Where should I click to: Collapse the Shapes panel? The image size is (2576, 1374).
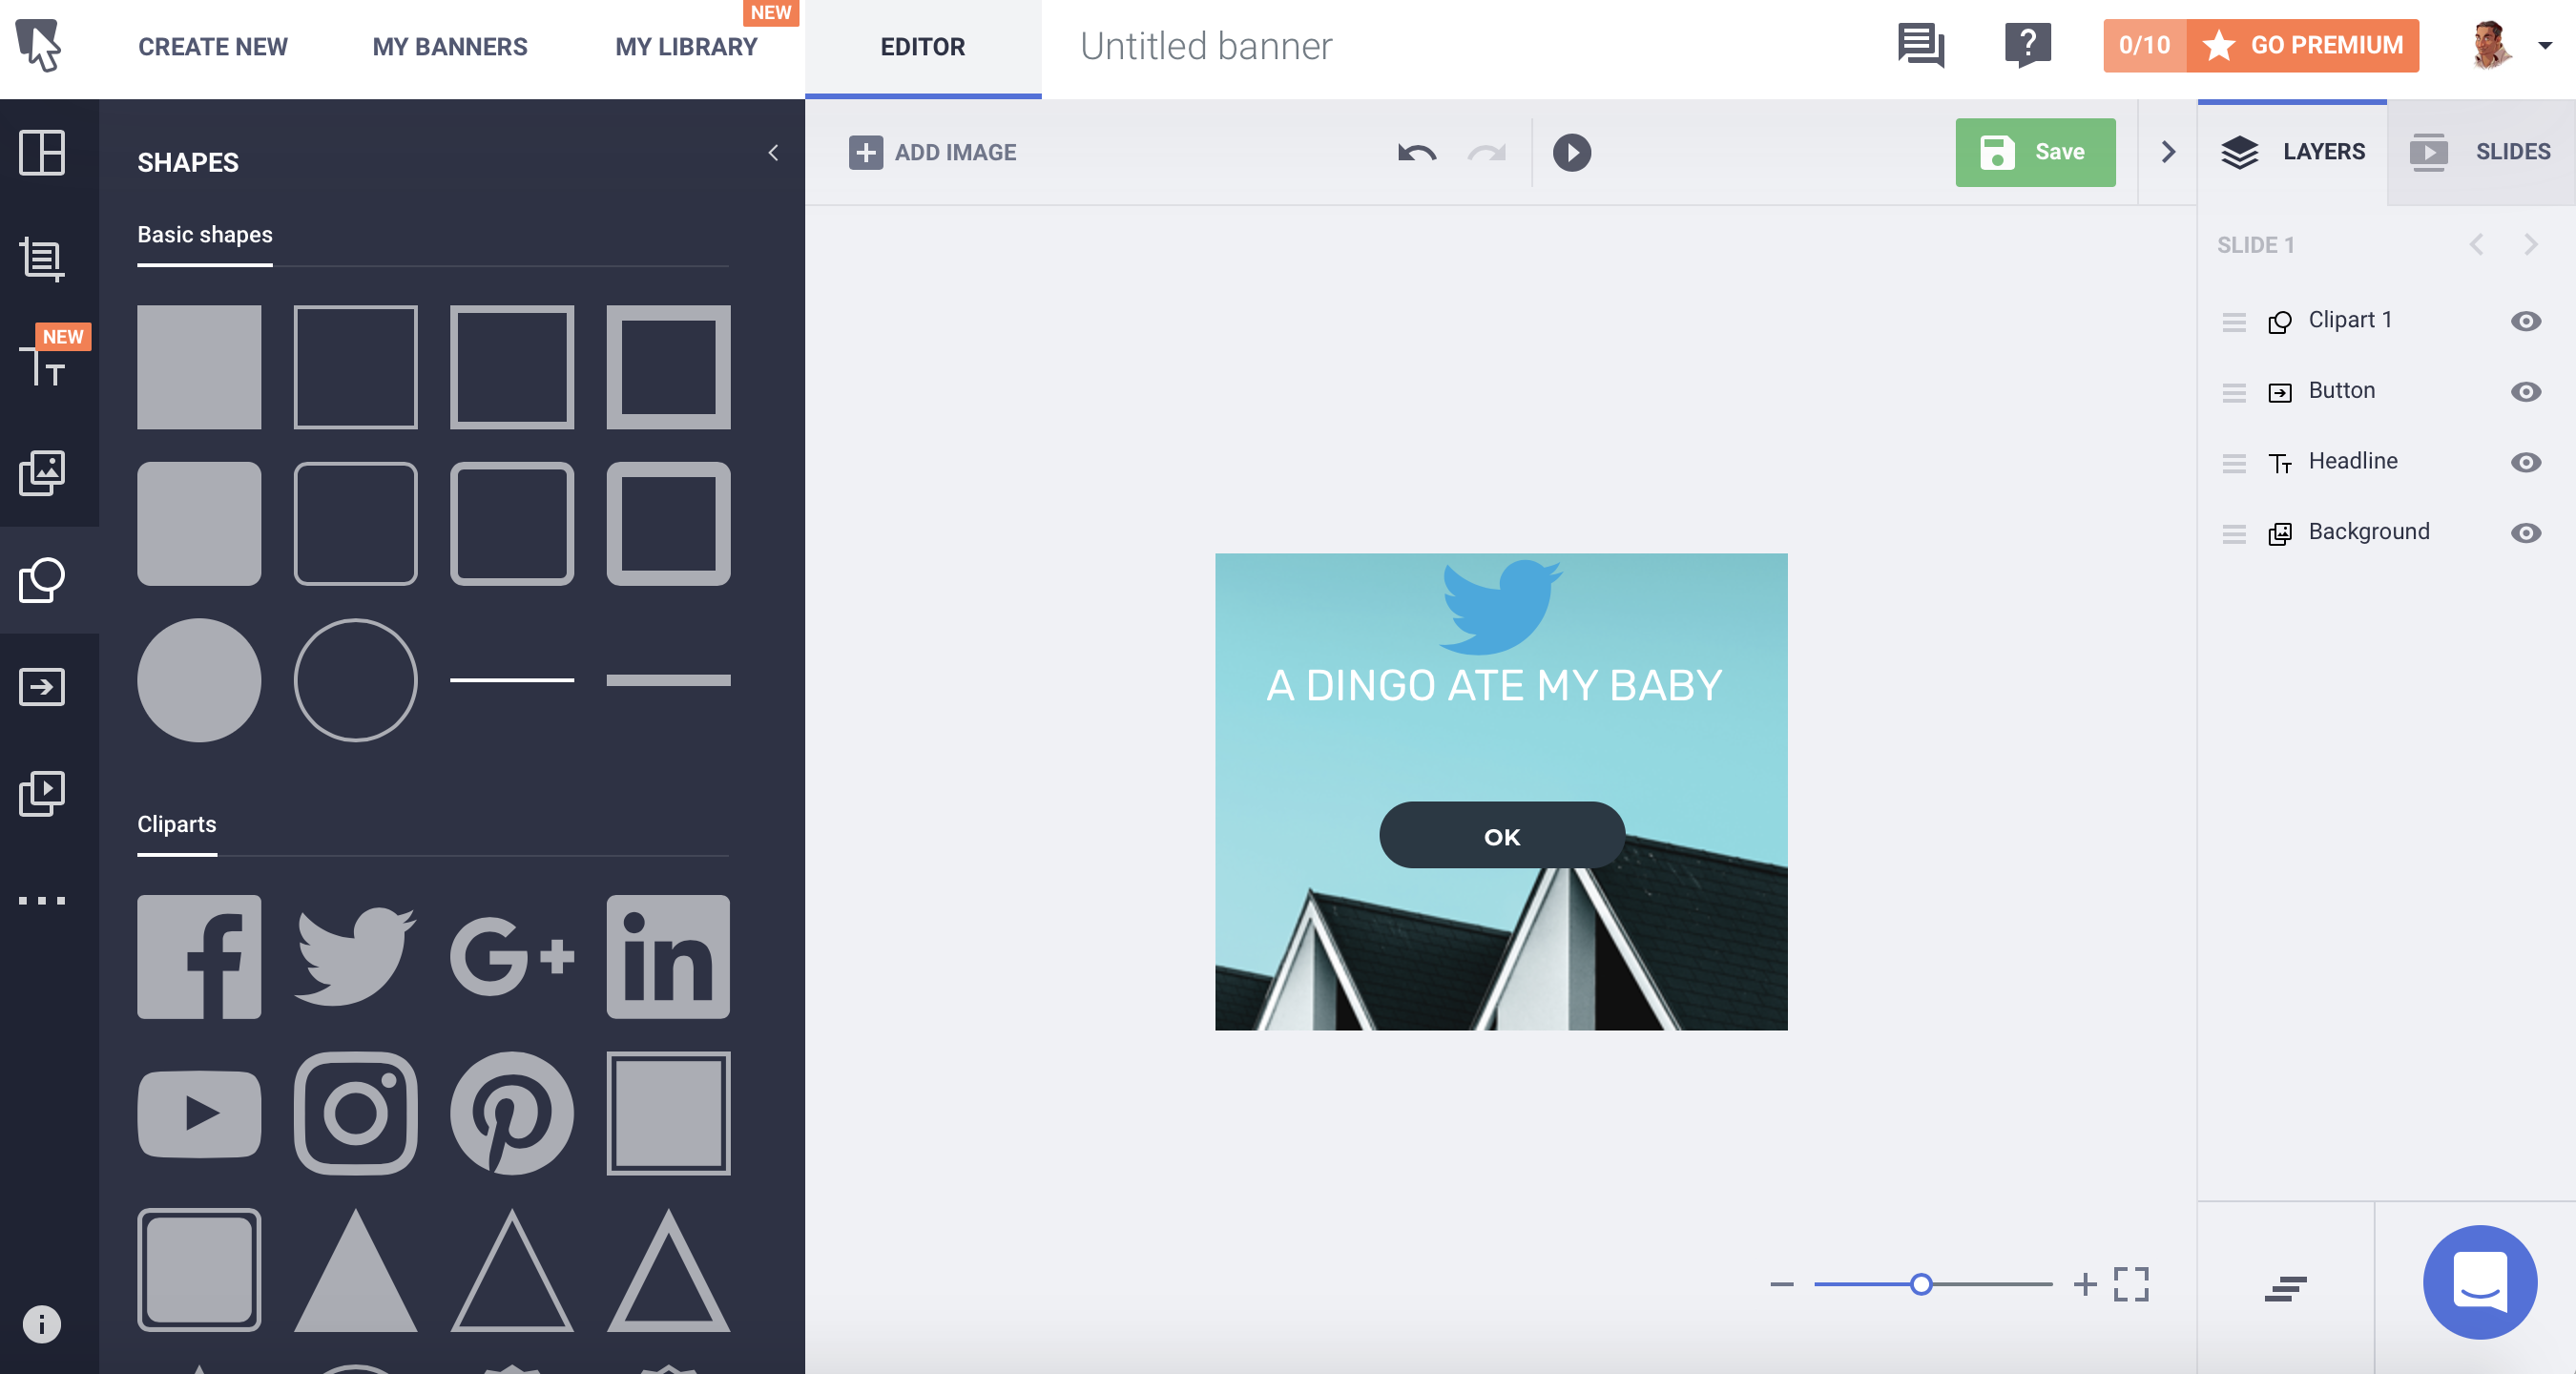click(773, 152)
